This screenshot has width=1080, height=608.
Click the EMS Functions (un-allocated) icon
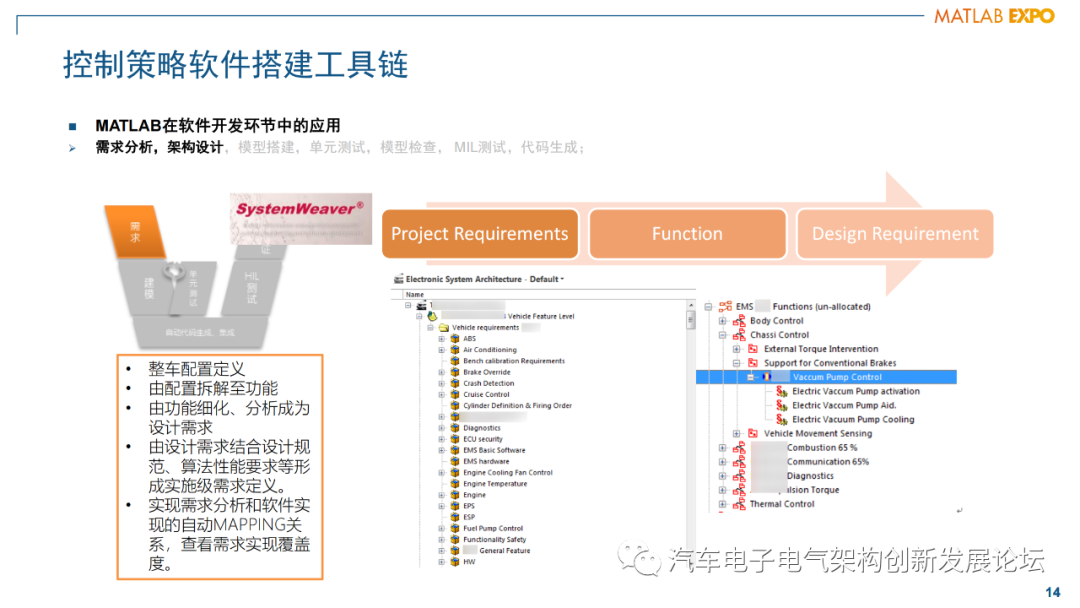click(727, 306)
